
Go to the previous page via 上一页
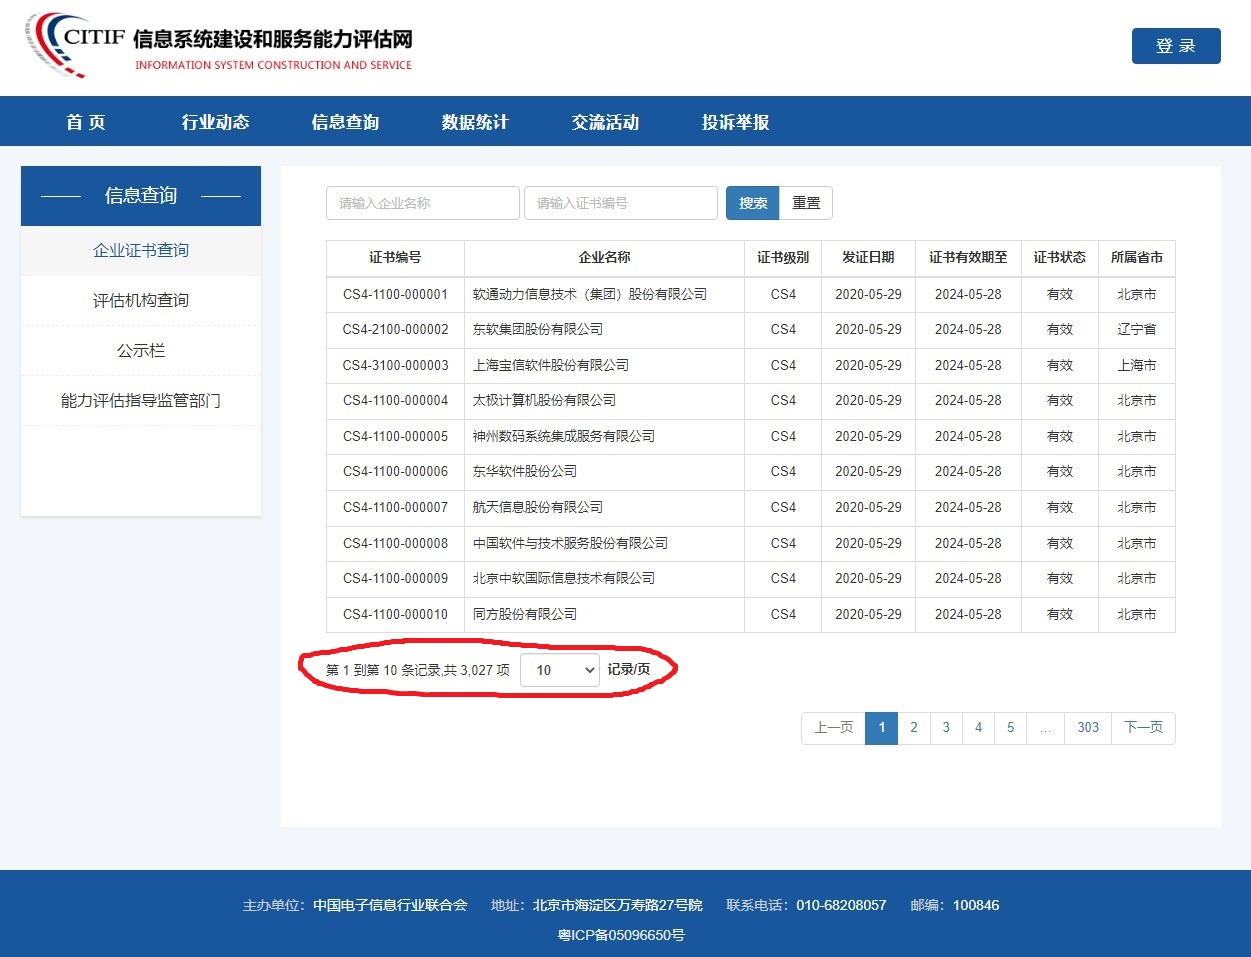(x=833, y=728)
